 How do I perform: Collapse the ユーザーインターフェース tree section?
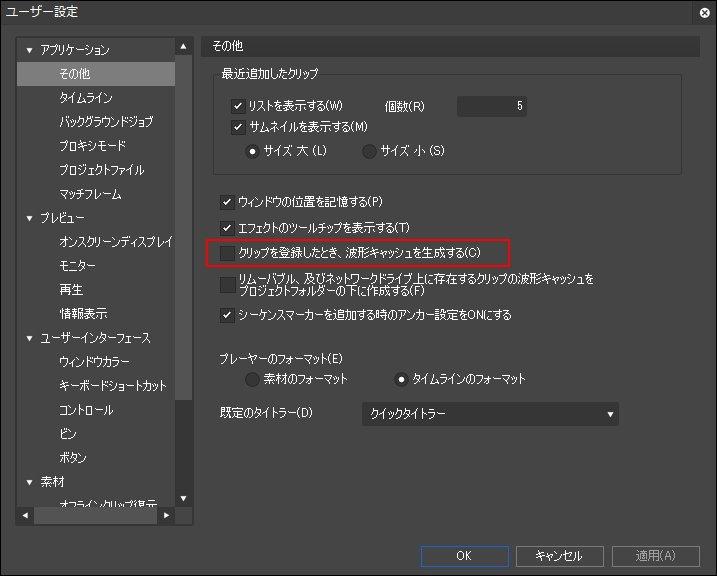pyautogui.click(x=30, y=338)
